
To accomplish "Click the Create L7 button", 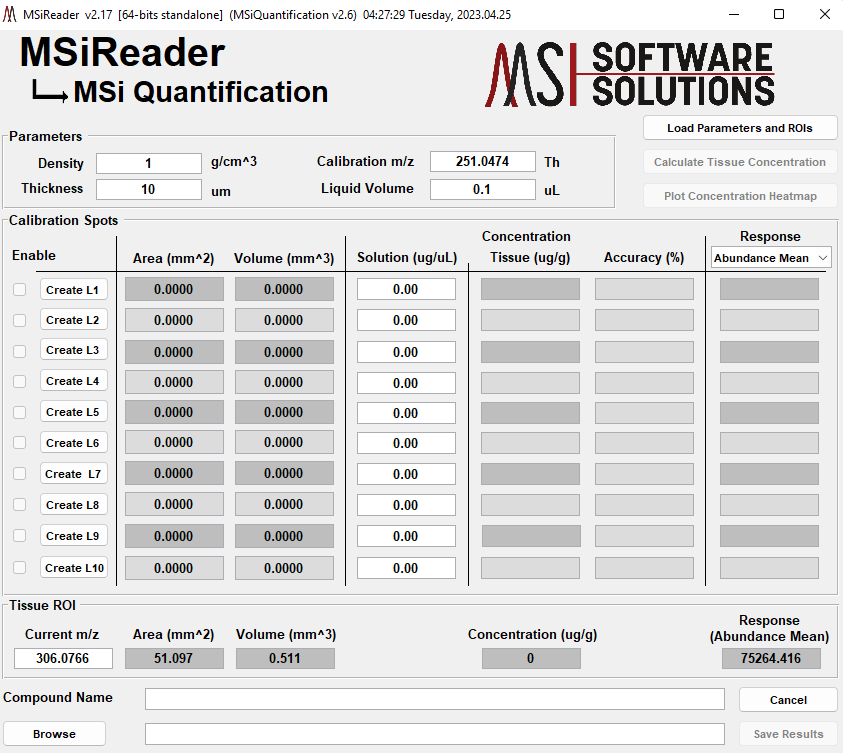I will tap(74, 474).
